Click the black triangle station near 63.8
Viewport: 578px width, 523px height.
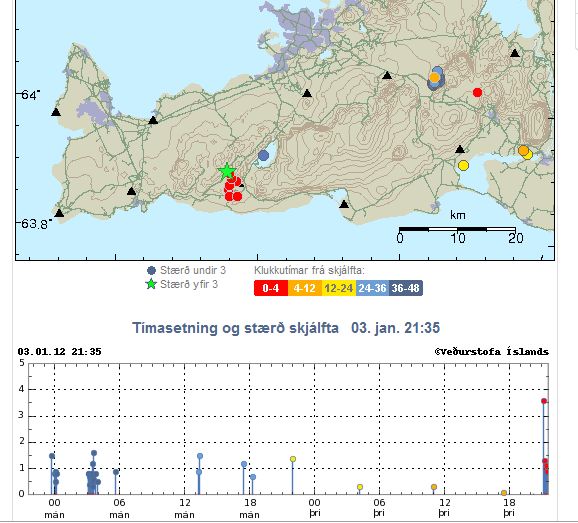(59, 213)
